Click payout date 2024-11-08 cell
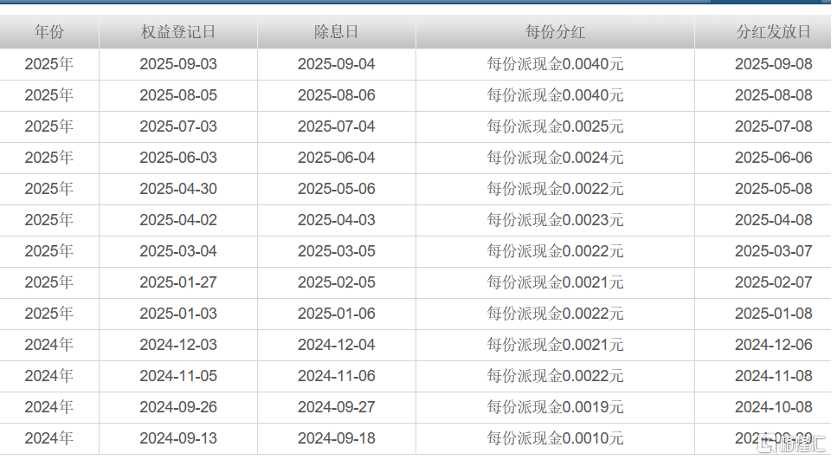The width and height of the screenshot is (832, 460). coord(773,375)
